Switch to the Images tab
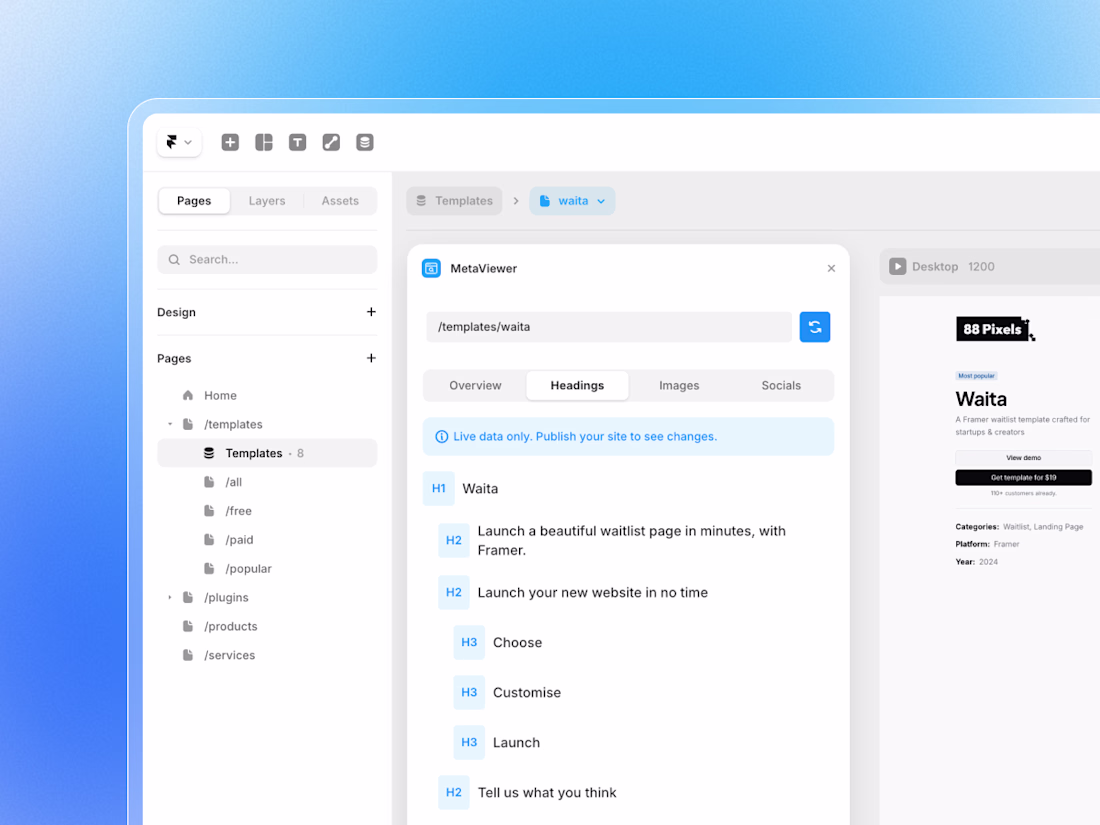Screen dimensions: 1100x825 click(x=679, y=385)
